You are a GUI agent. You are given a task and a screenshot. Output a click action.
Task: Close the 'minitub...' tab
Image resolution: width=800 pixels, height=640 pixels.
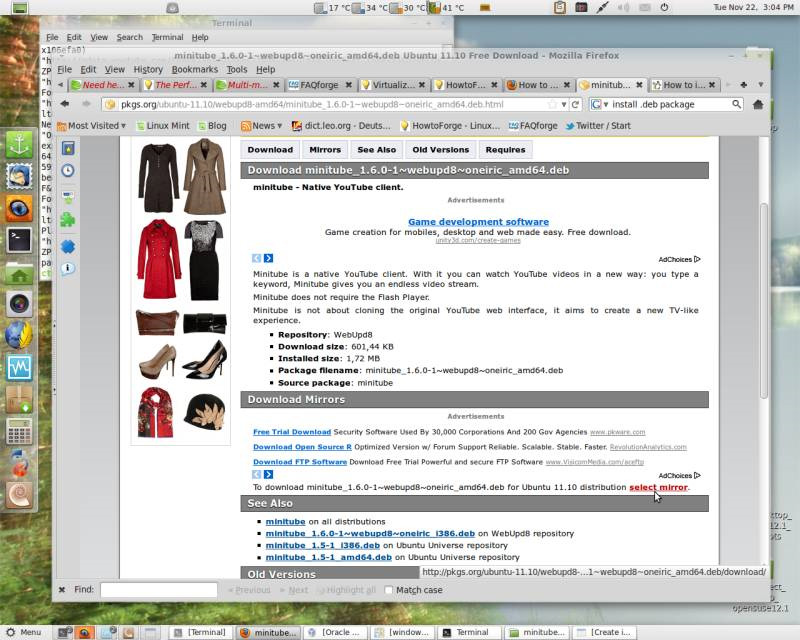[639, 85]
